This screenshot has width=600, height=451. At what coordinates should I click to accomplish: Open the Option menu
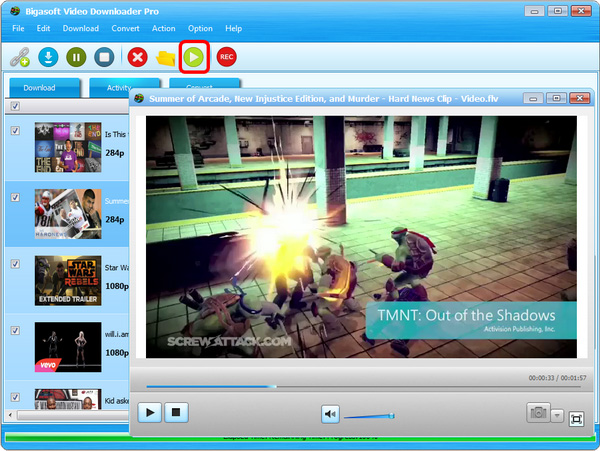200,28
